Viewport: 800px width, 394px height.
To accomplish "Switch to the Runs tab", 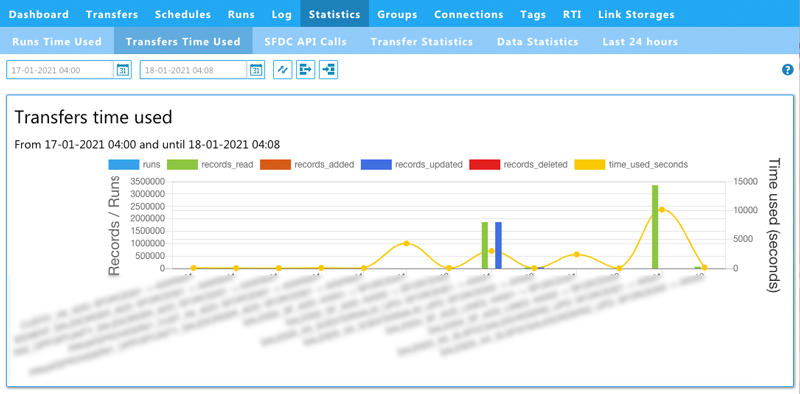I will click(x=241, y=14).
